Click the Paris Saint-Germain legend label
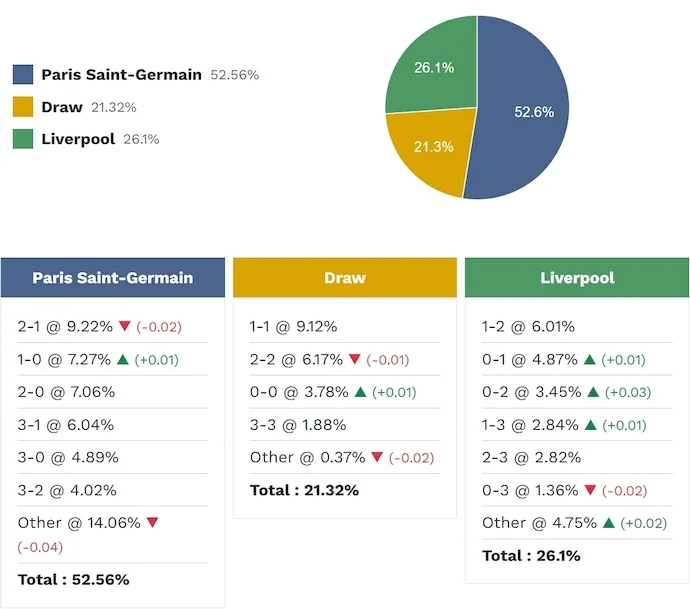The height and width of the screenshot is (609, 690). [121, 75]
